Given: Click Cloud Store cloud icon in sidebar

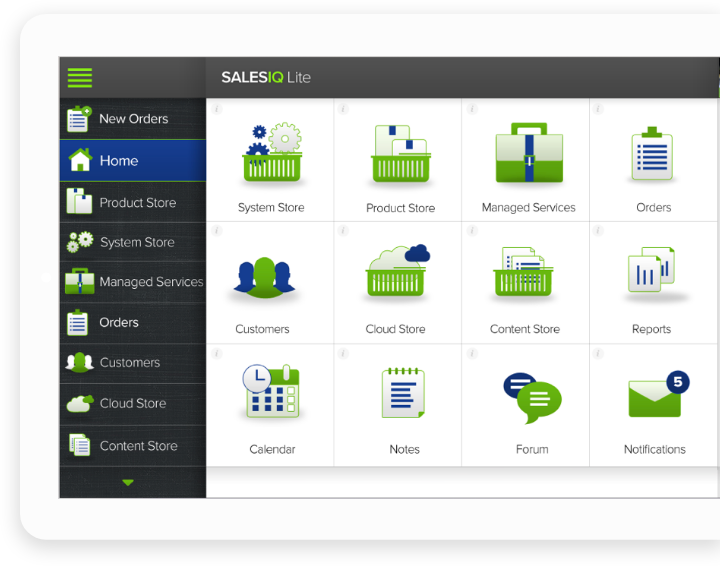Looking at the screenshot, I should (x=80, y=403).
